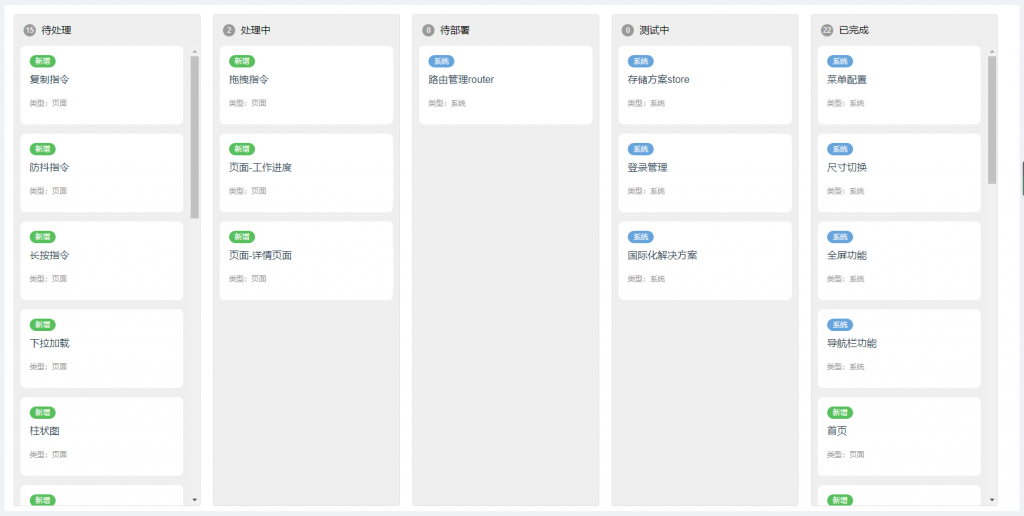Image resolution: width=1024 pixels, height=516 pixels.
Task: Open the 登录管理 task title
Action: 647,167
